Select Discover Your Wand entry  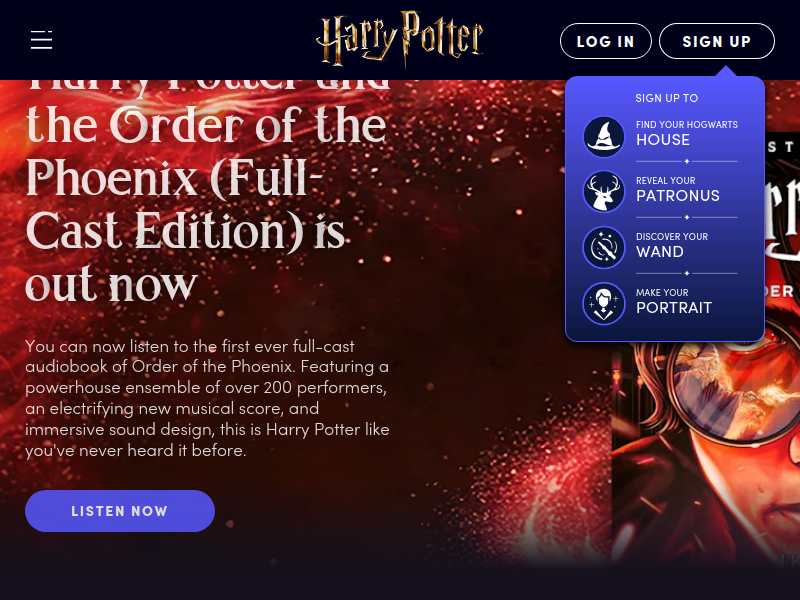click(661, 246)
